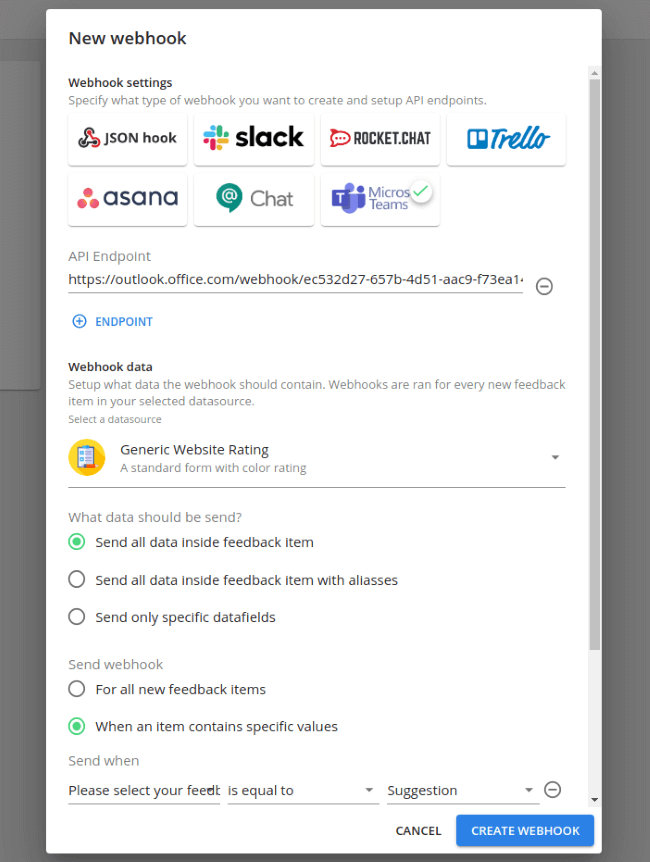Screen dimensions: 650x862
Task: Select 'For all new feedback items'
Action: click(x=76, y=689)
